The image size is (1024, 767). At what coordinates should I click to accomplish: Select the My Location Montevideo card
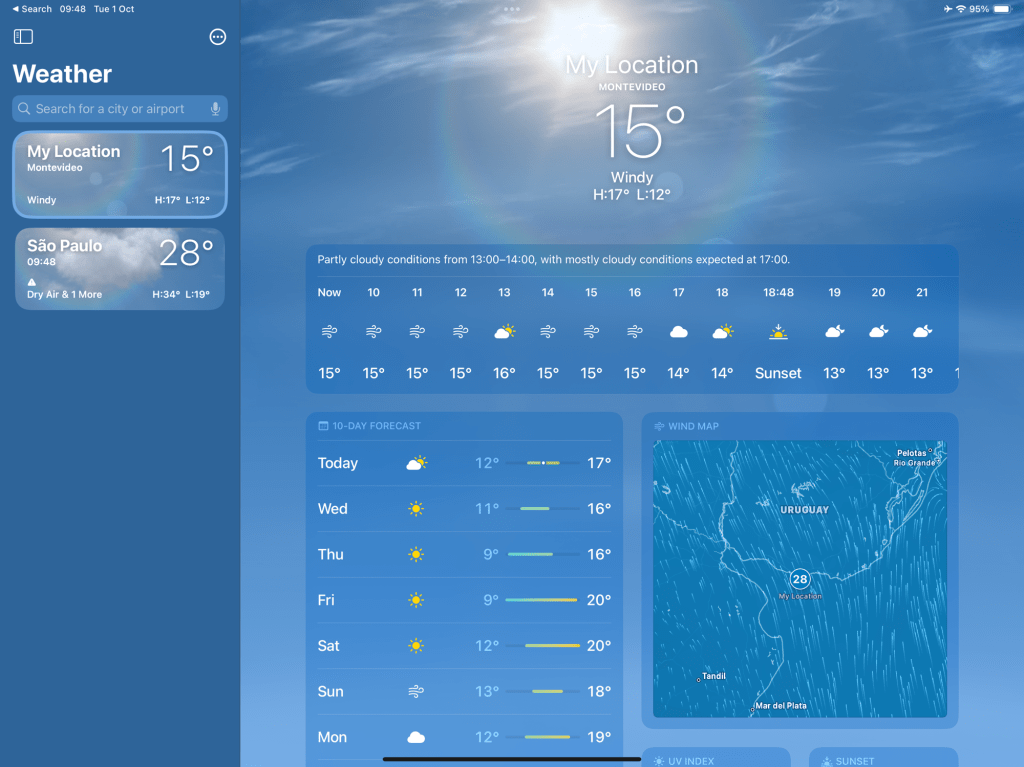point(119,174)
